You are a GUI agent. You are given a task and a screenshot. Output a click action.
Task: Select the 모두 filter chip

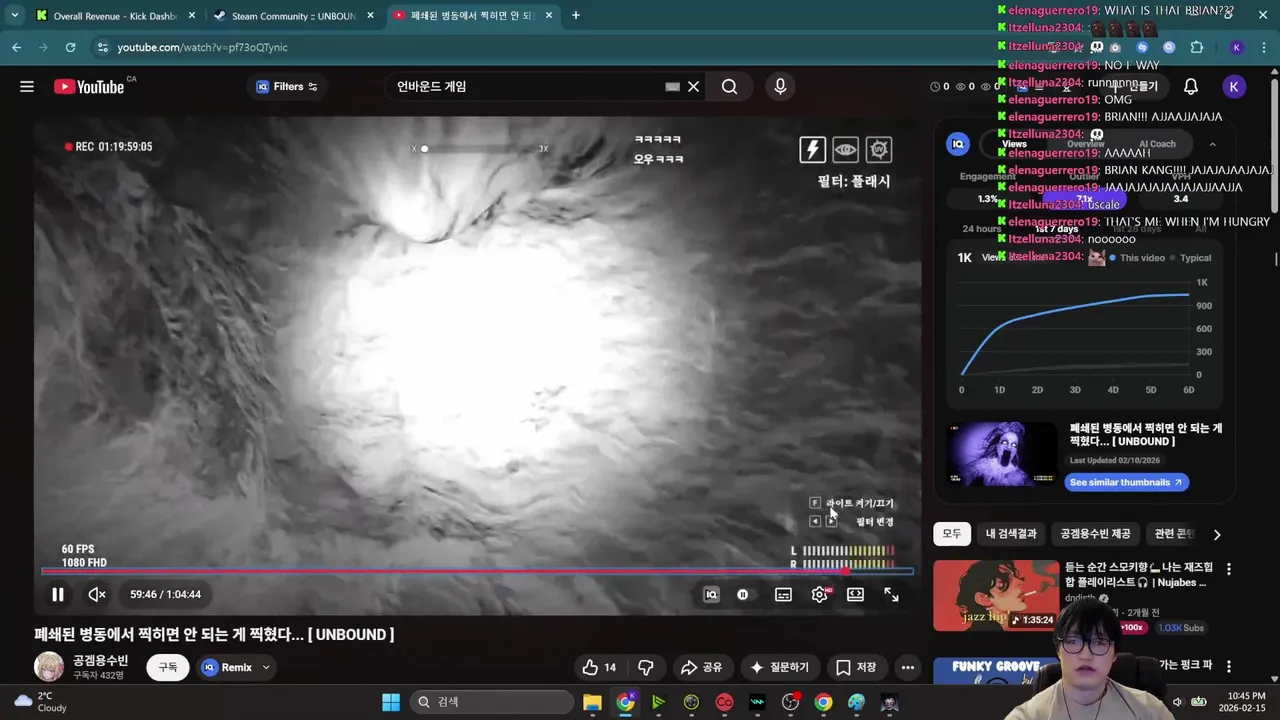952,534
